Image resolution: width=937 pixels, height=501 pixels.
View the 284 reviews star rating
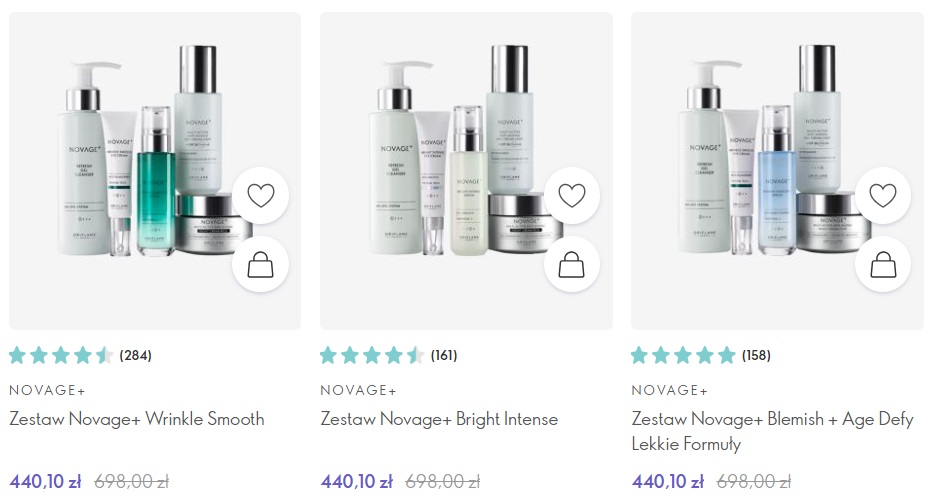[81, 355]
